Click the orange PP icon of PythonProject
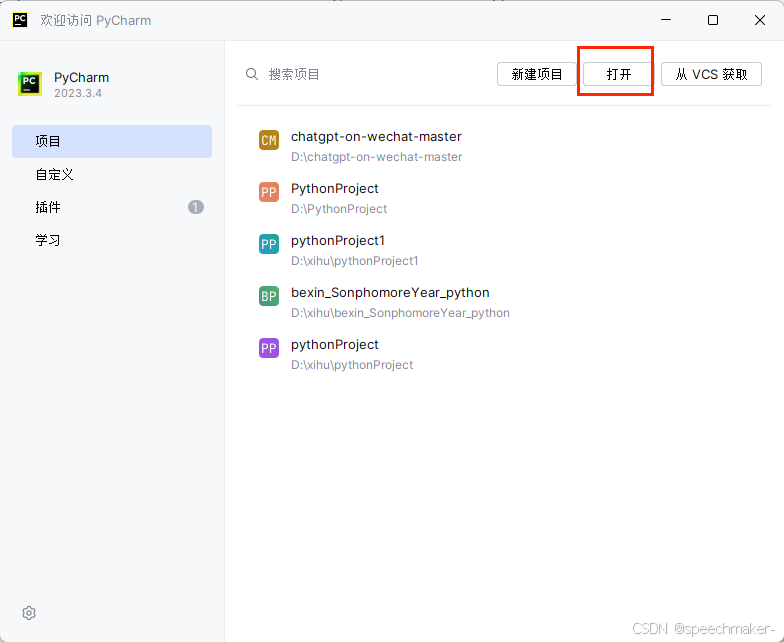This screenshot has width=784, height=642. click(269, 192)
